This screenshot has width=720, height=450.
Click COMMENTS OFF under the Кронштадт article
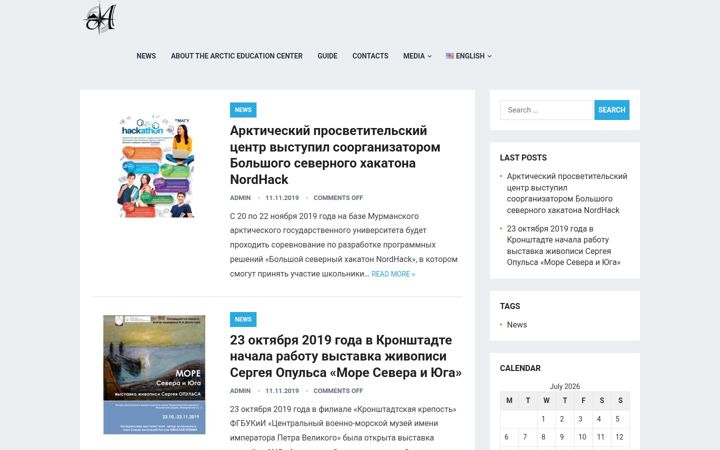(338, 391)
